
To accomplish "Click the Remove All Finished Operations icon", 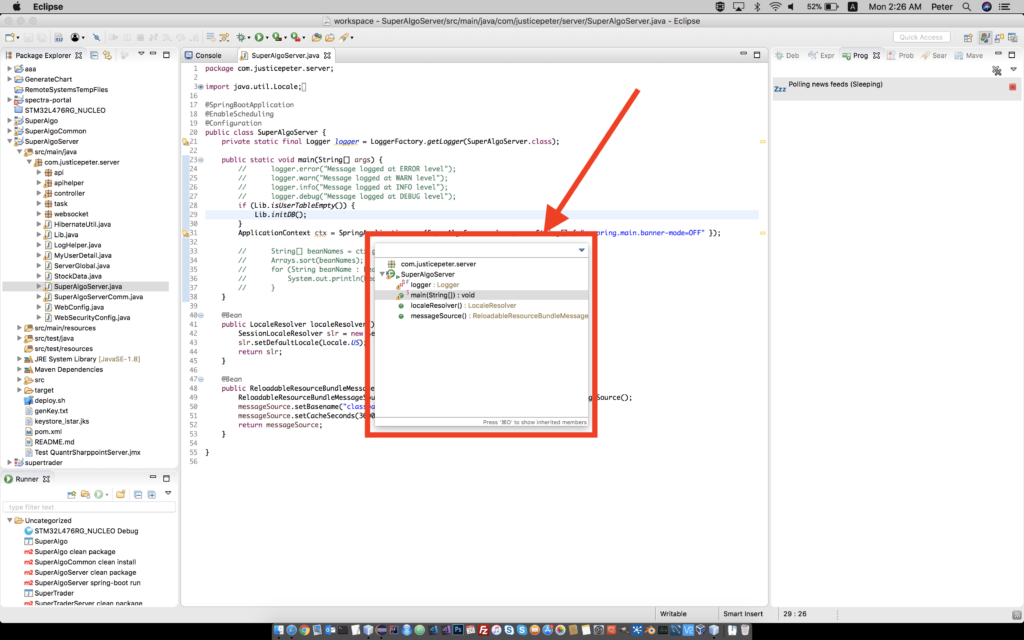I will click(x=997, y=70).
